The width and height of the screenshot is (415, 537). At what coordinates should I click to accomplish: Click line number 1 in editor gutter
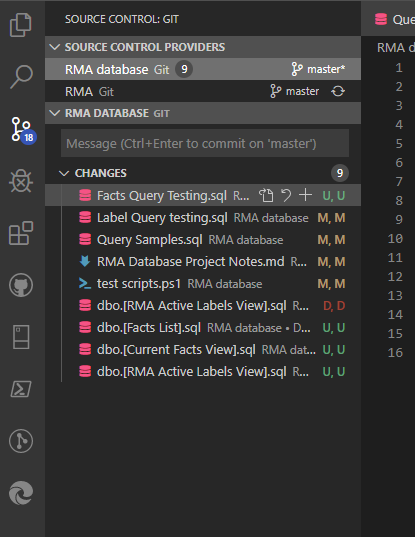pyautogui.click(x=399, y=67)
